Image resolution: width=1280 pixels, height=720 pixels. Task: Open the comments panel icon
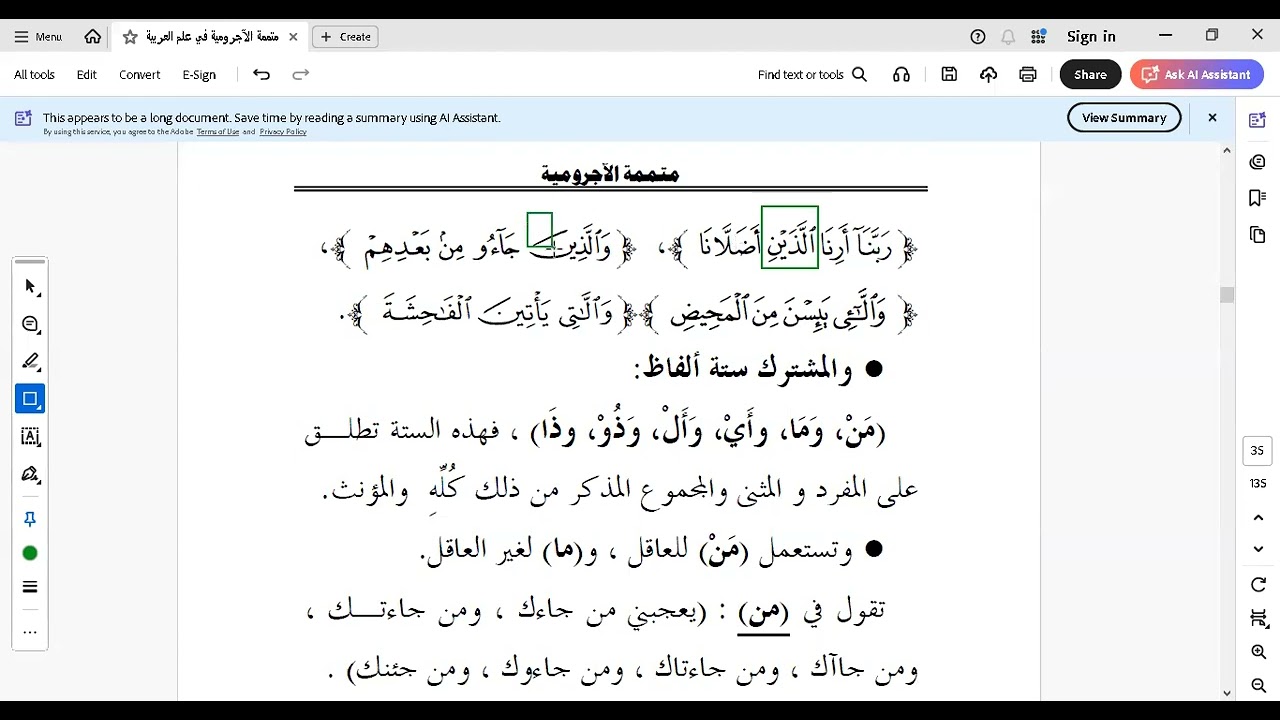(1258, 162)
